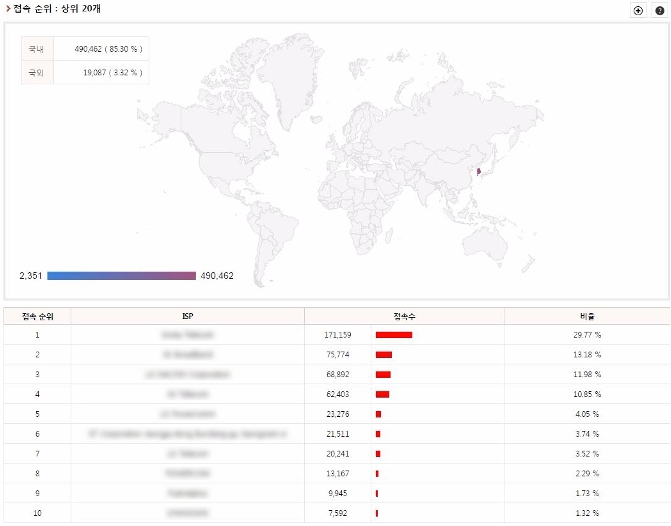Click the 비율 column header
The height and width of the screenshot is (526, 671).
tap(587, 316)
